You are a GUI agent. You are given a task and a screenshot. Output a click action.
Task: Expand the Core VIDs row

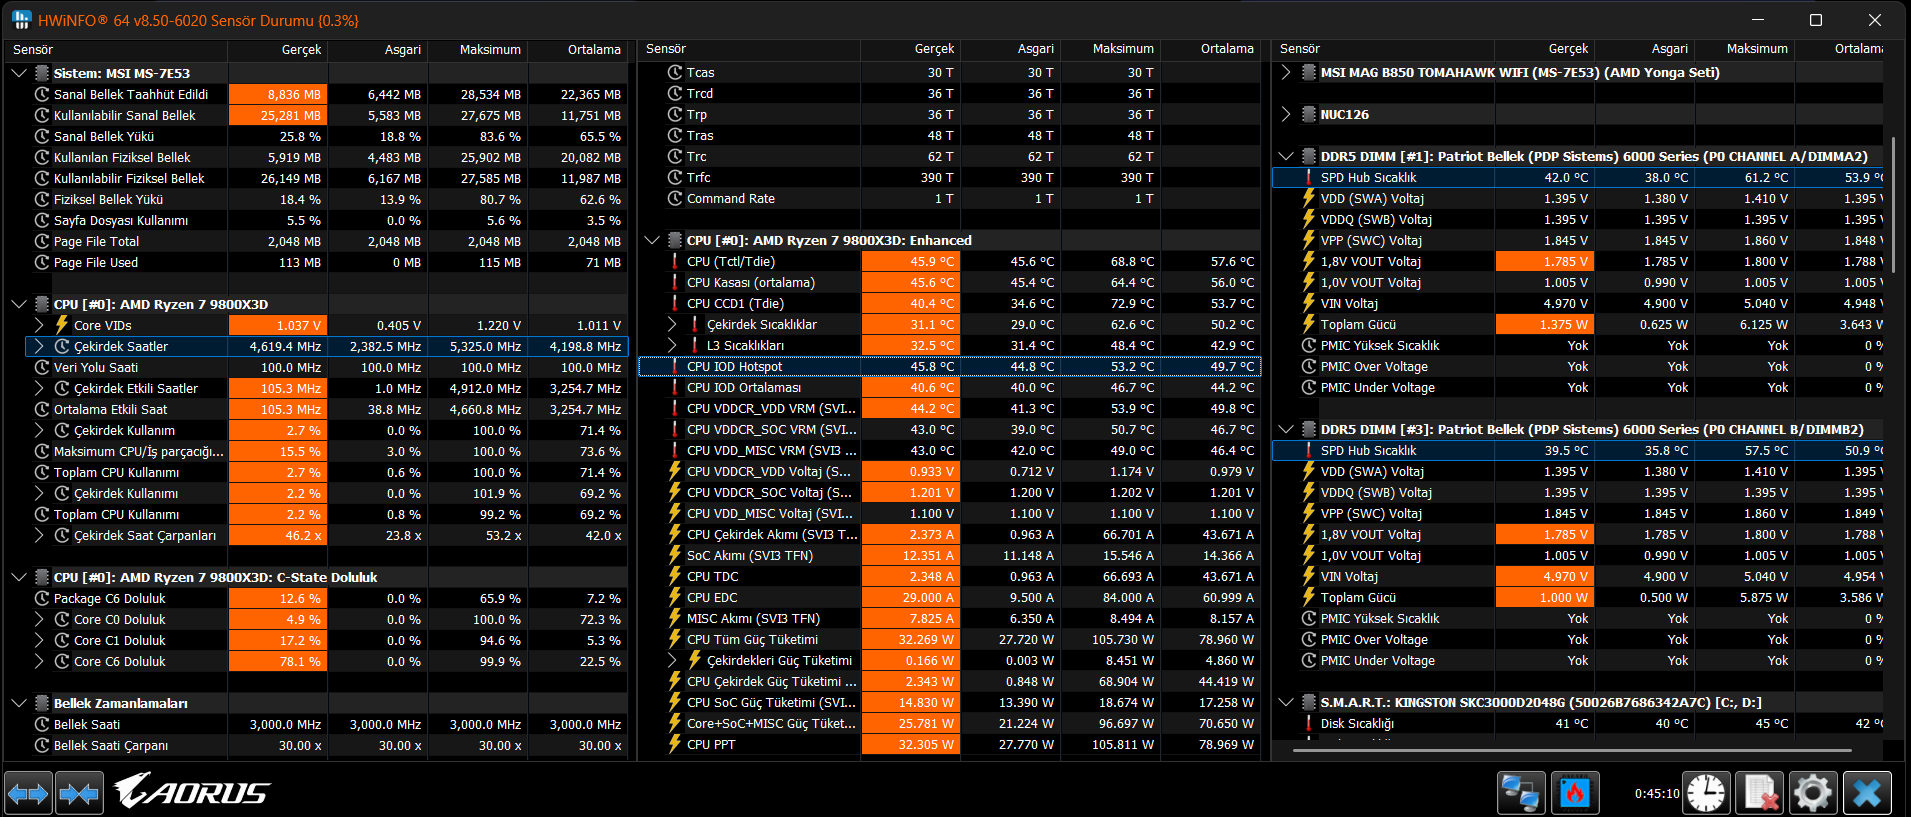click(39, 325)
